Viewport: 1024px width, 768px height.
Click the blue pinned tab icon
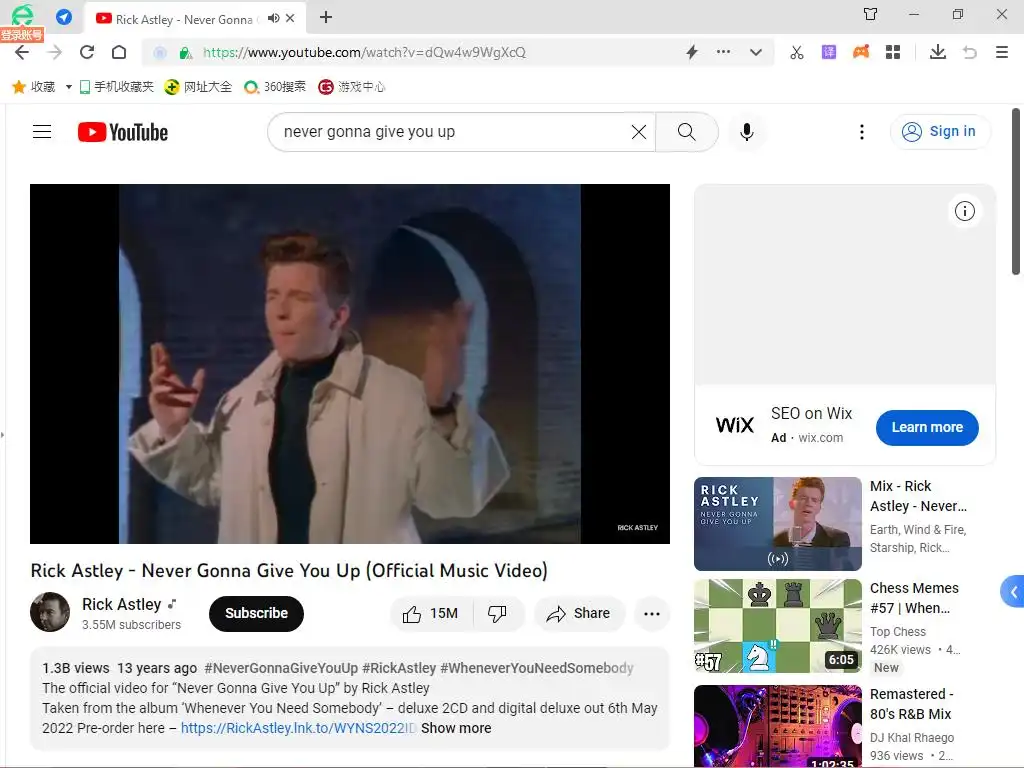pos(63,17)
